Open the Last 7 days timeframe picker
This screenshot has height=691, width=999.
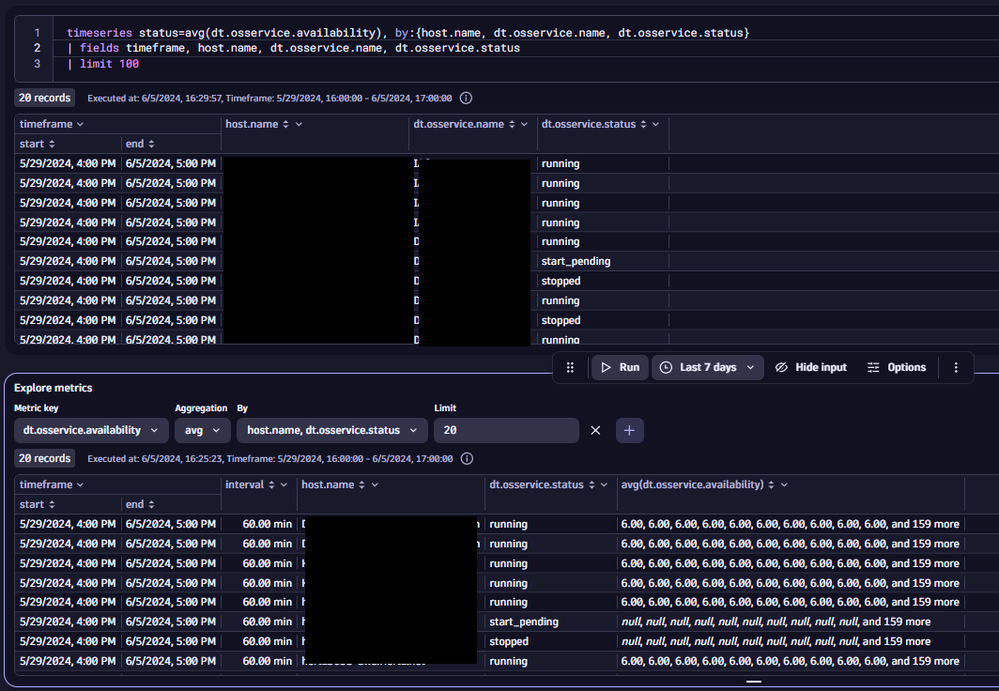click(x=708, y=367)
